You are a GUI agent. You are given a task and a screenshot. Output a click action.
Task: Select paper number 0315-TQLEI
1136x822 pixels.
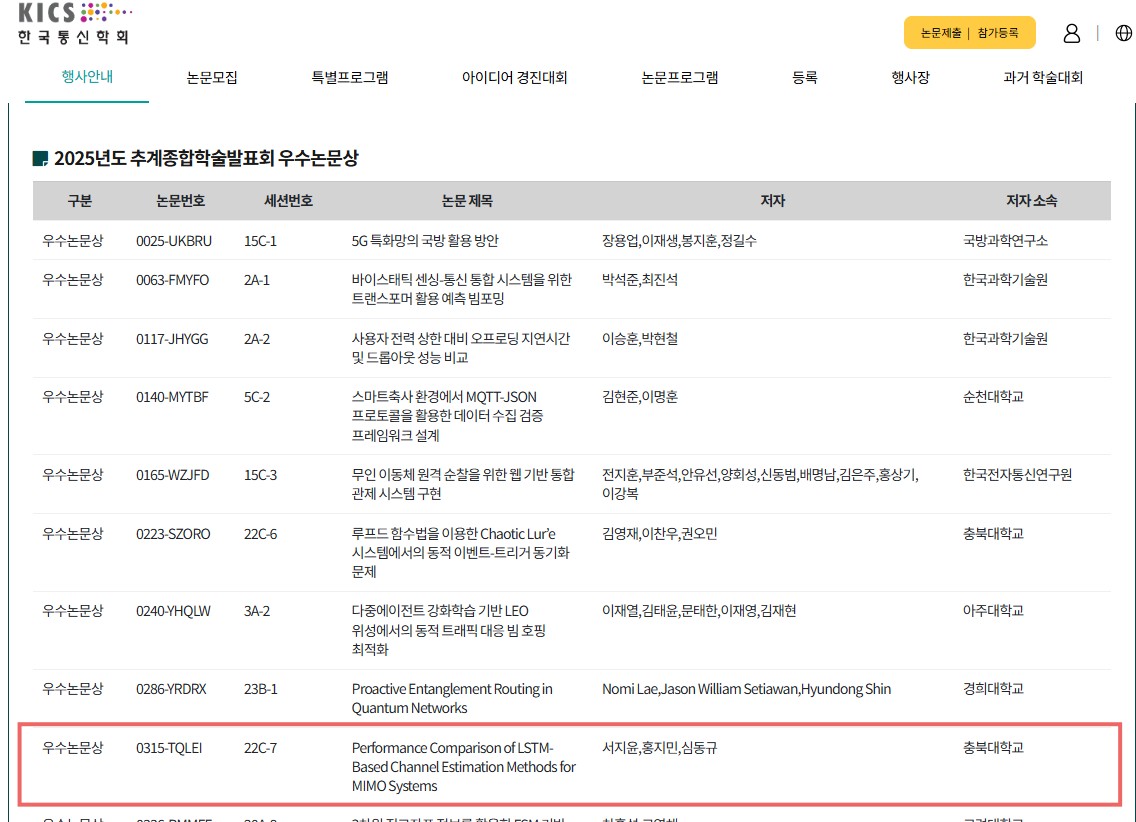[x=169, y=748]
